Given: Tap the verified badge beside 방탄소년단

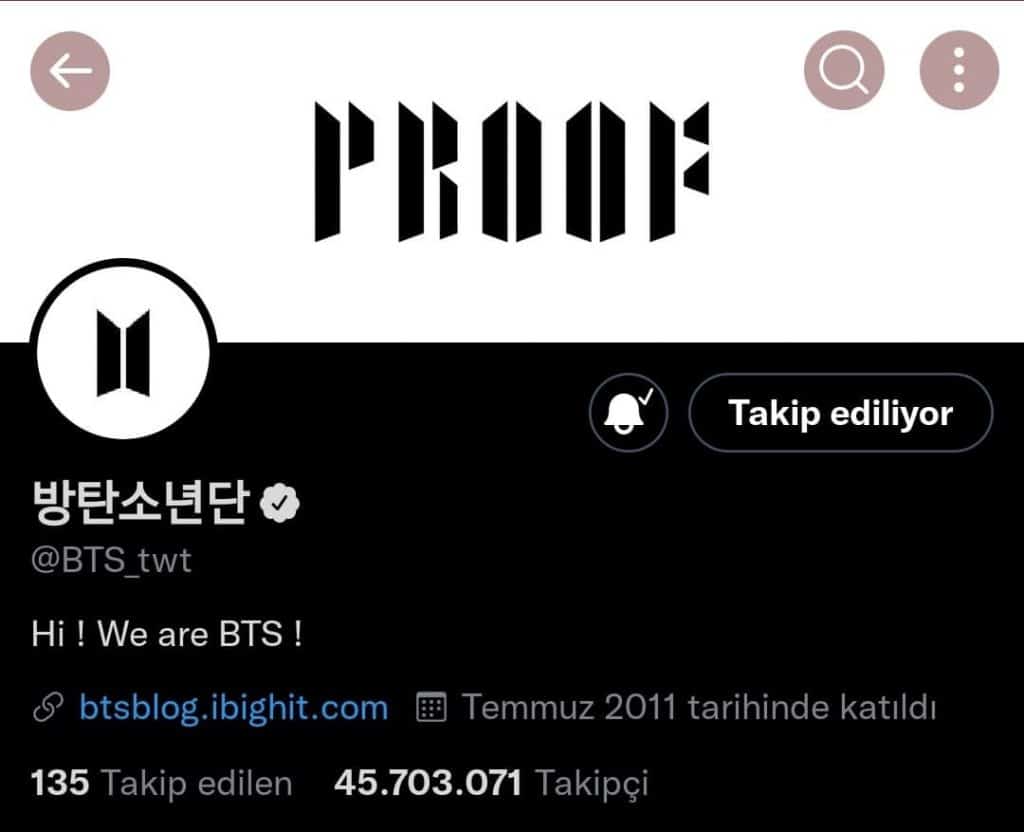Looking at the screenshot, I should point(280,503).
